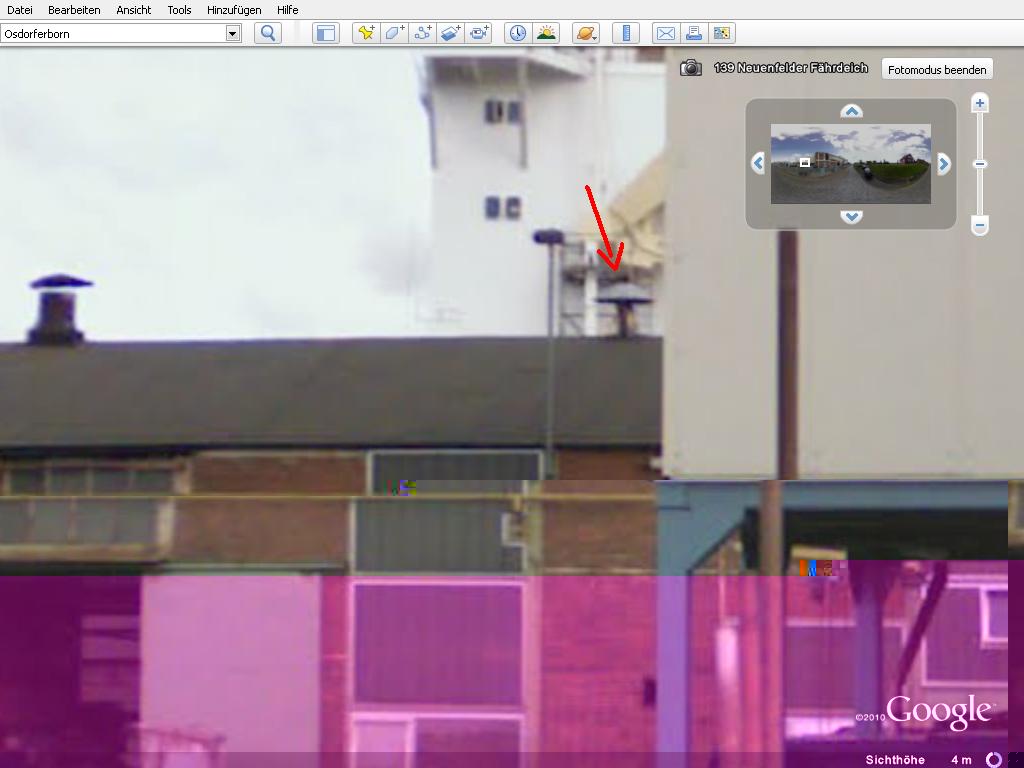Record a tour with the camera icon
Image resolution: width=1024 pixels, height=768 pixels.
coord(479,33)
